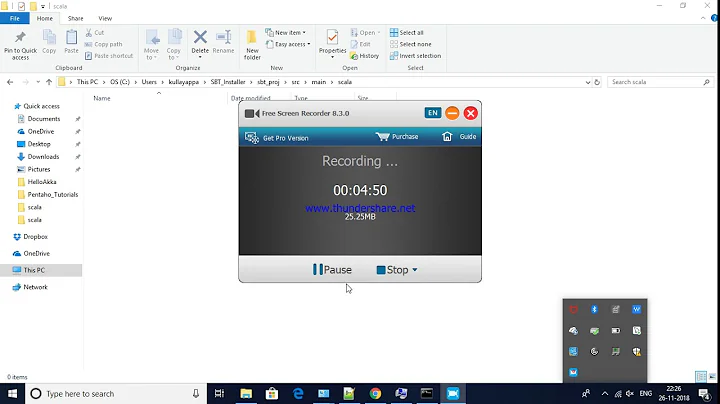720x404 pixels.
Task: Open the Stop dropdown arrow
Action: tap(415, 269)
